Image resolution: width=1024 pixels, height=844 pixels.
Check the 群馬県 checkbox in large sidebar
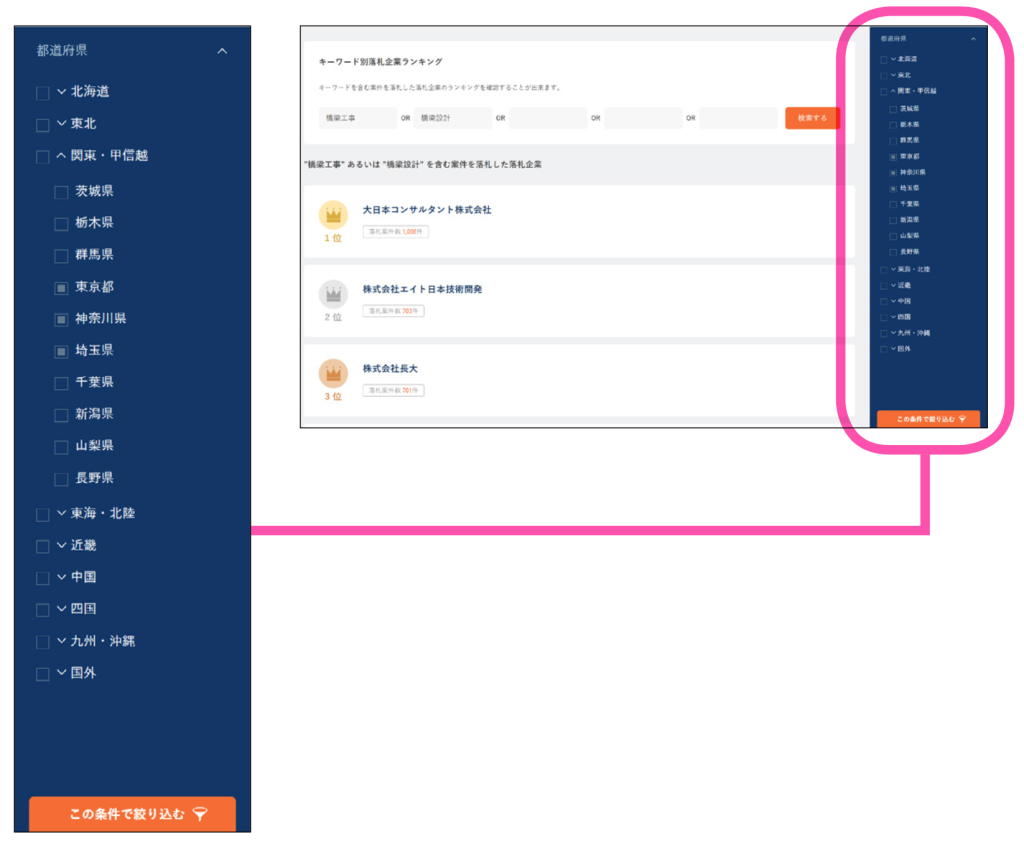click(61, 256)
